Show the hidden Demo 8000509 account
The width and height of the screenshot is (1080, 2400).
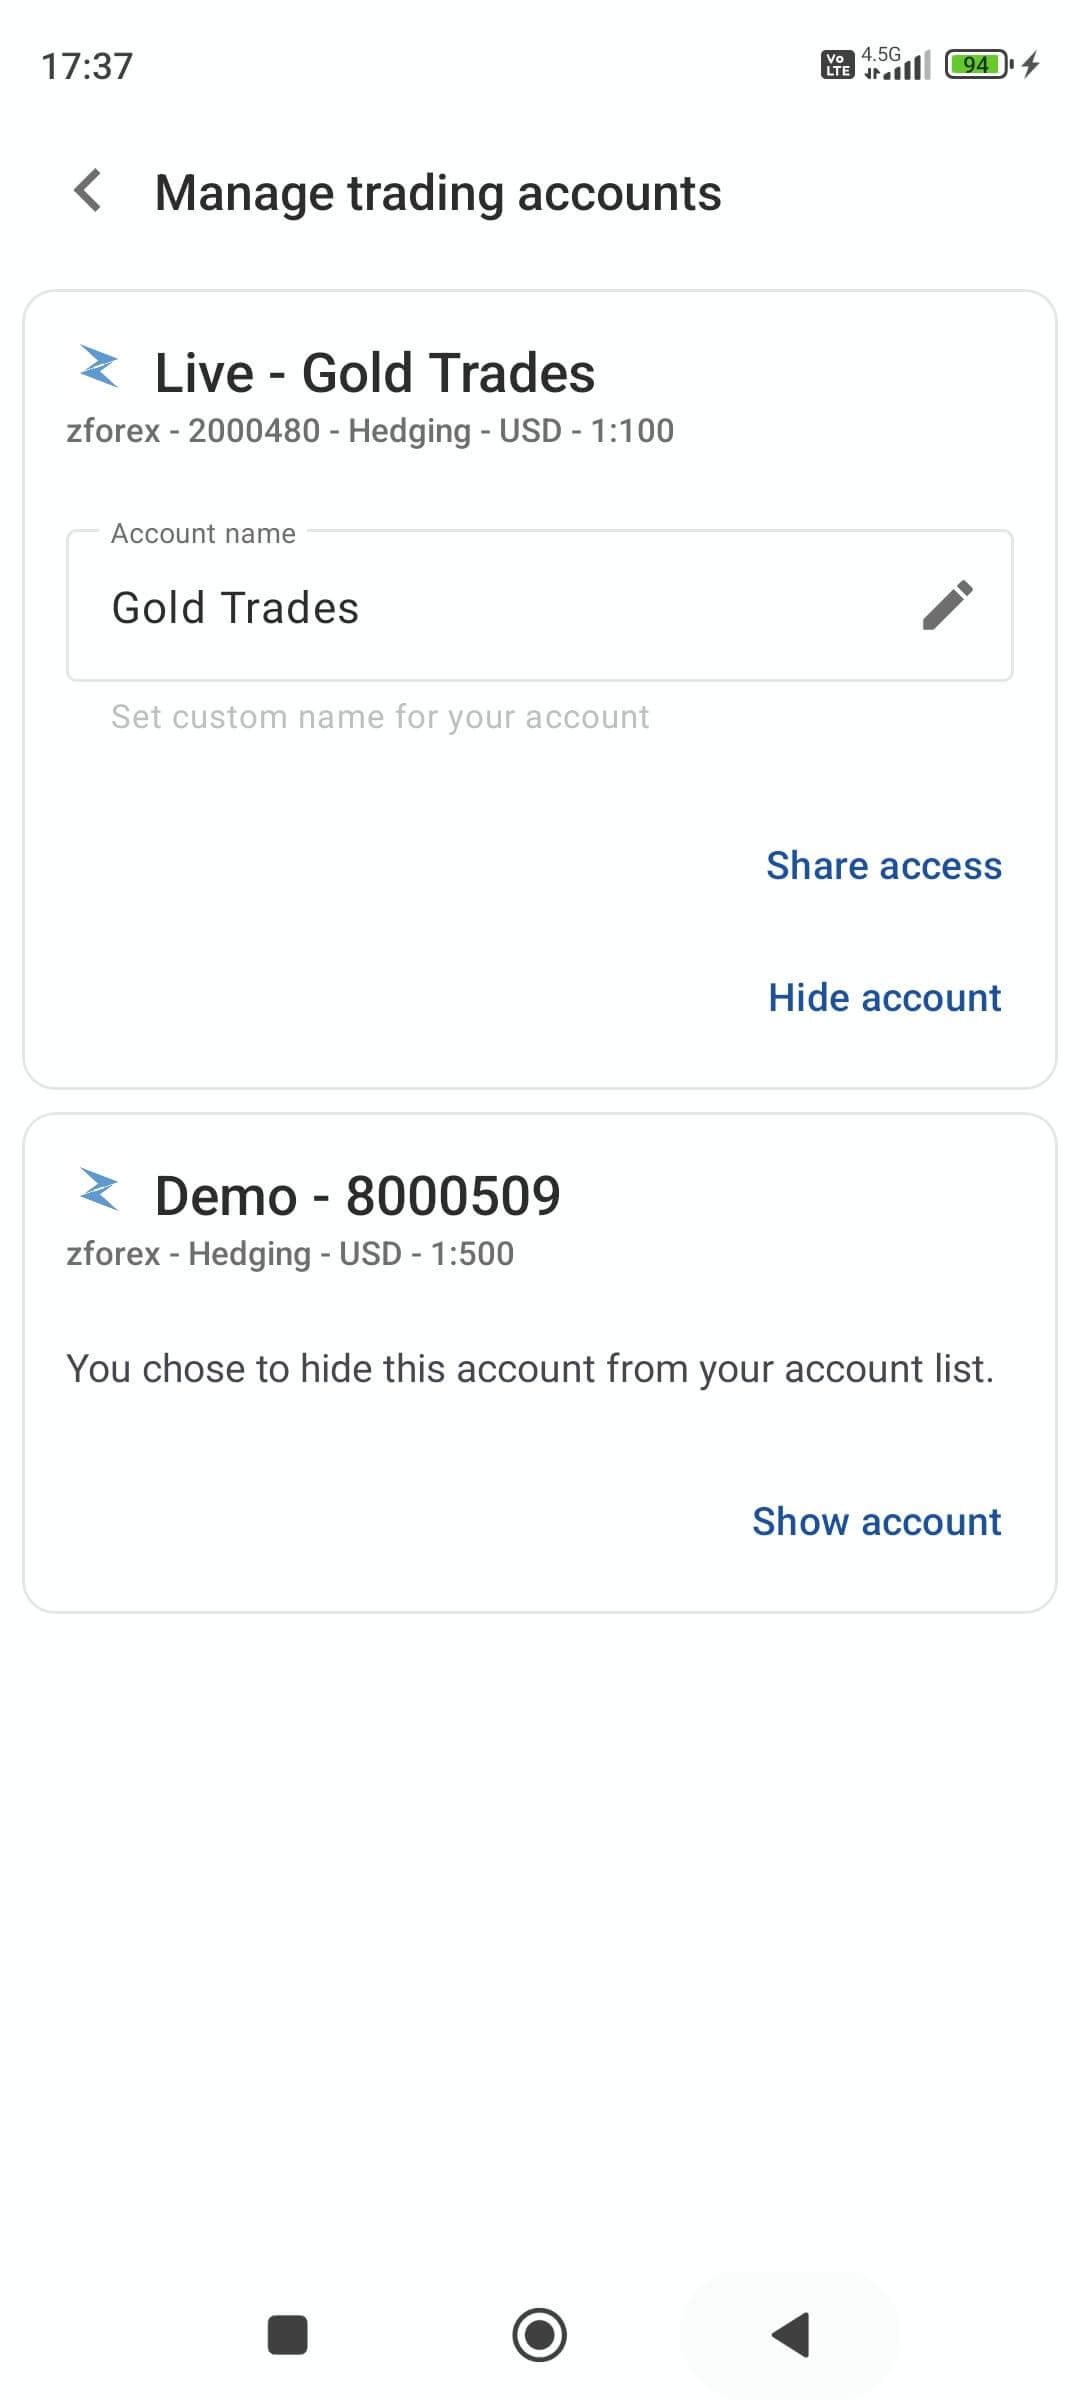pos(876,1521)
